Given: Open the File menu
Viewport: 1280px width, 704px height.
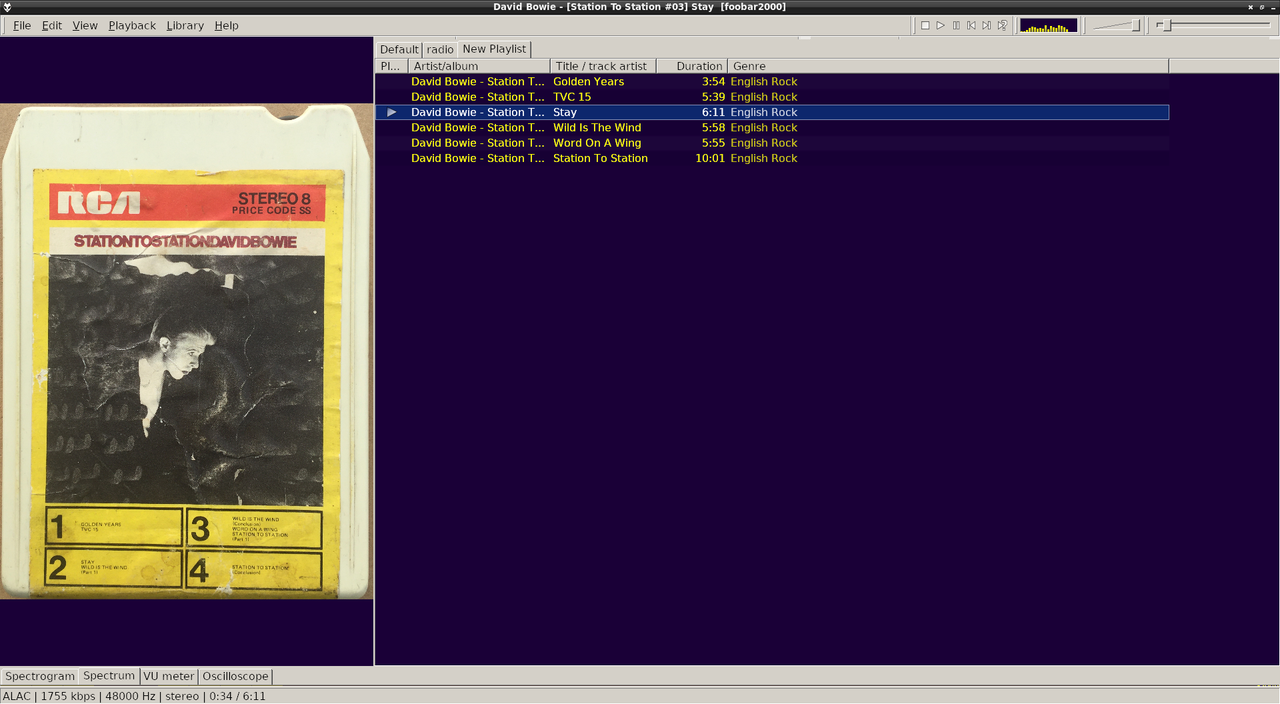Looking at the screenshot, I should click(22, 25).
